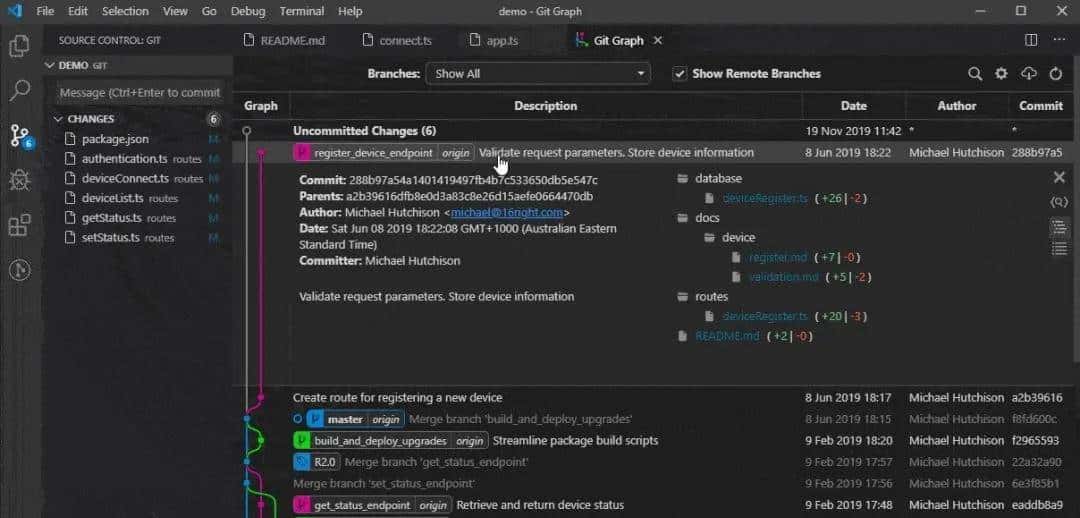Select package.json in changes list
The height and width of the screenshot is (518, 1080).
(x=115, y=139)
